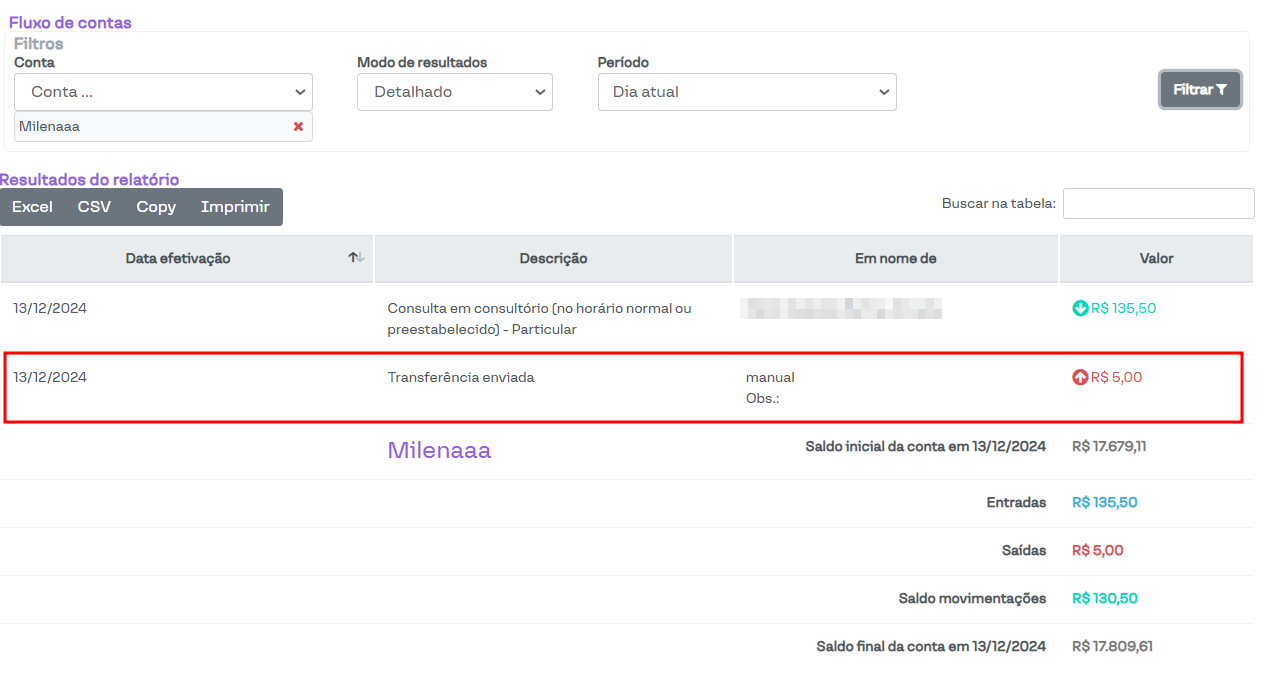1265x678 pixels.
Task: Expand the Modo de resultados dropdown
Action: tap(454, 92)
